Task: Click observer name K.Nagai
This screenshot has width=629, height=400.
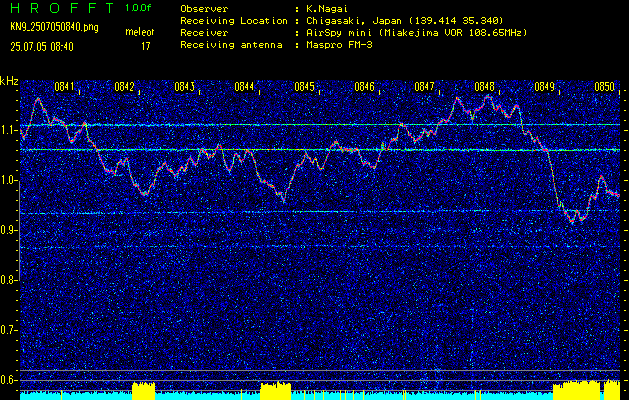Action: tap(327, 9)
